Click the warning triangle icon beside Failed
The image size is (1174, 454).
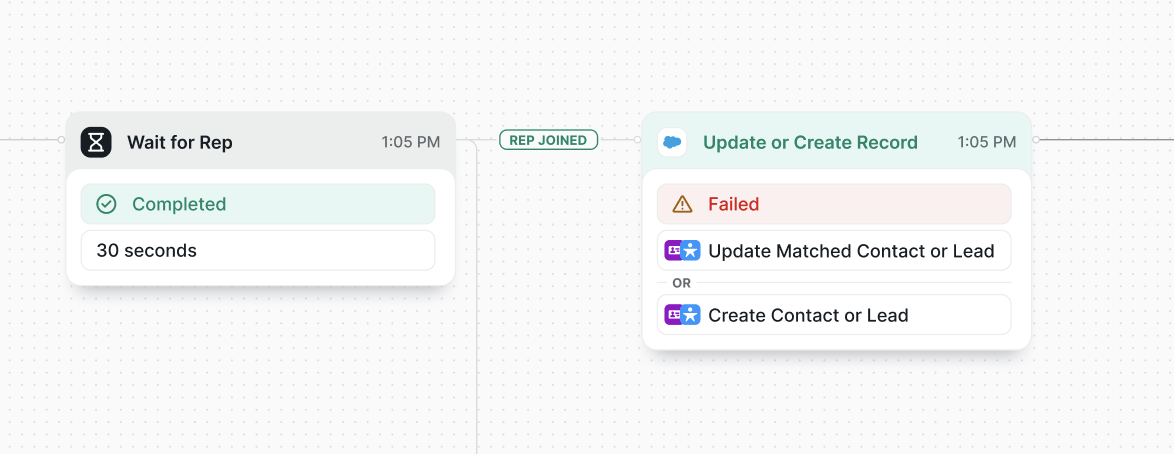click(x=683, y=204)
